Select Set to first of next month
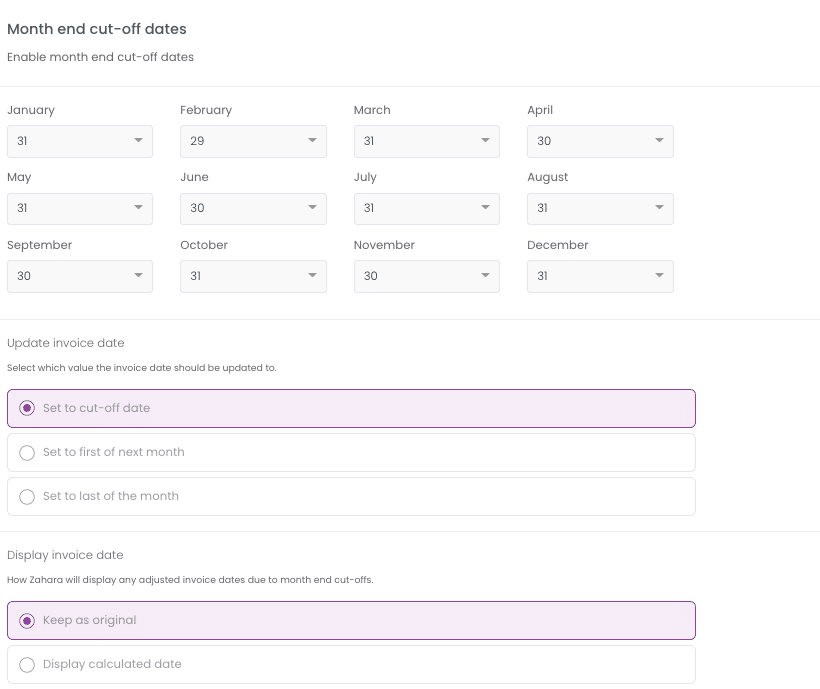 click(351, 452)
